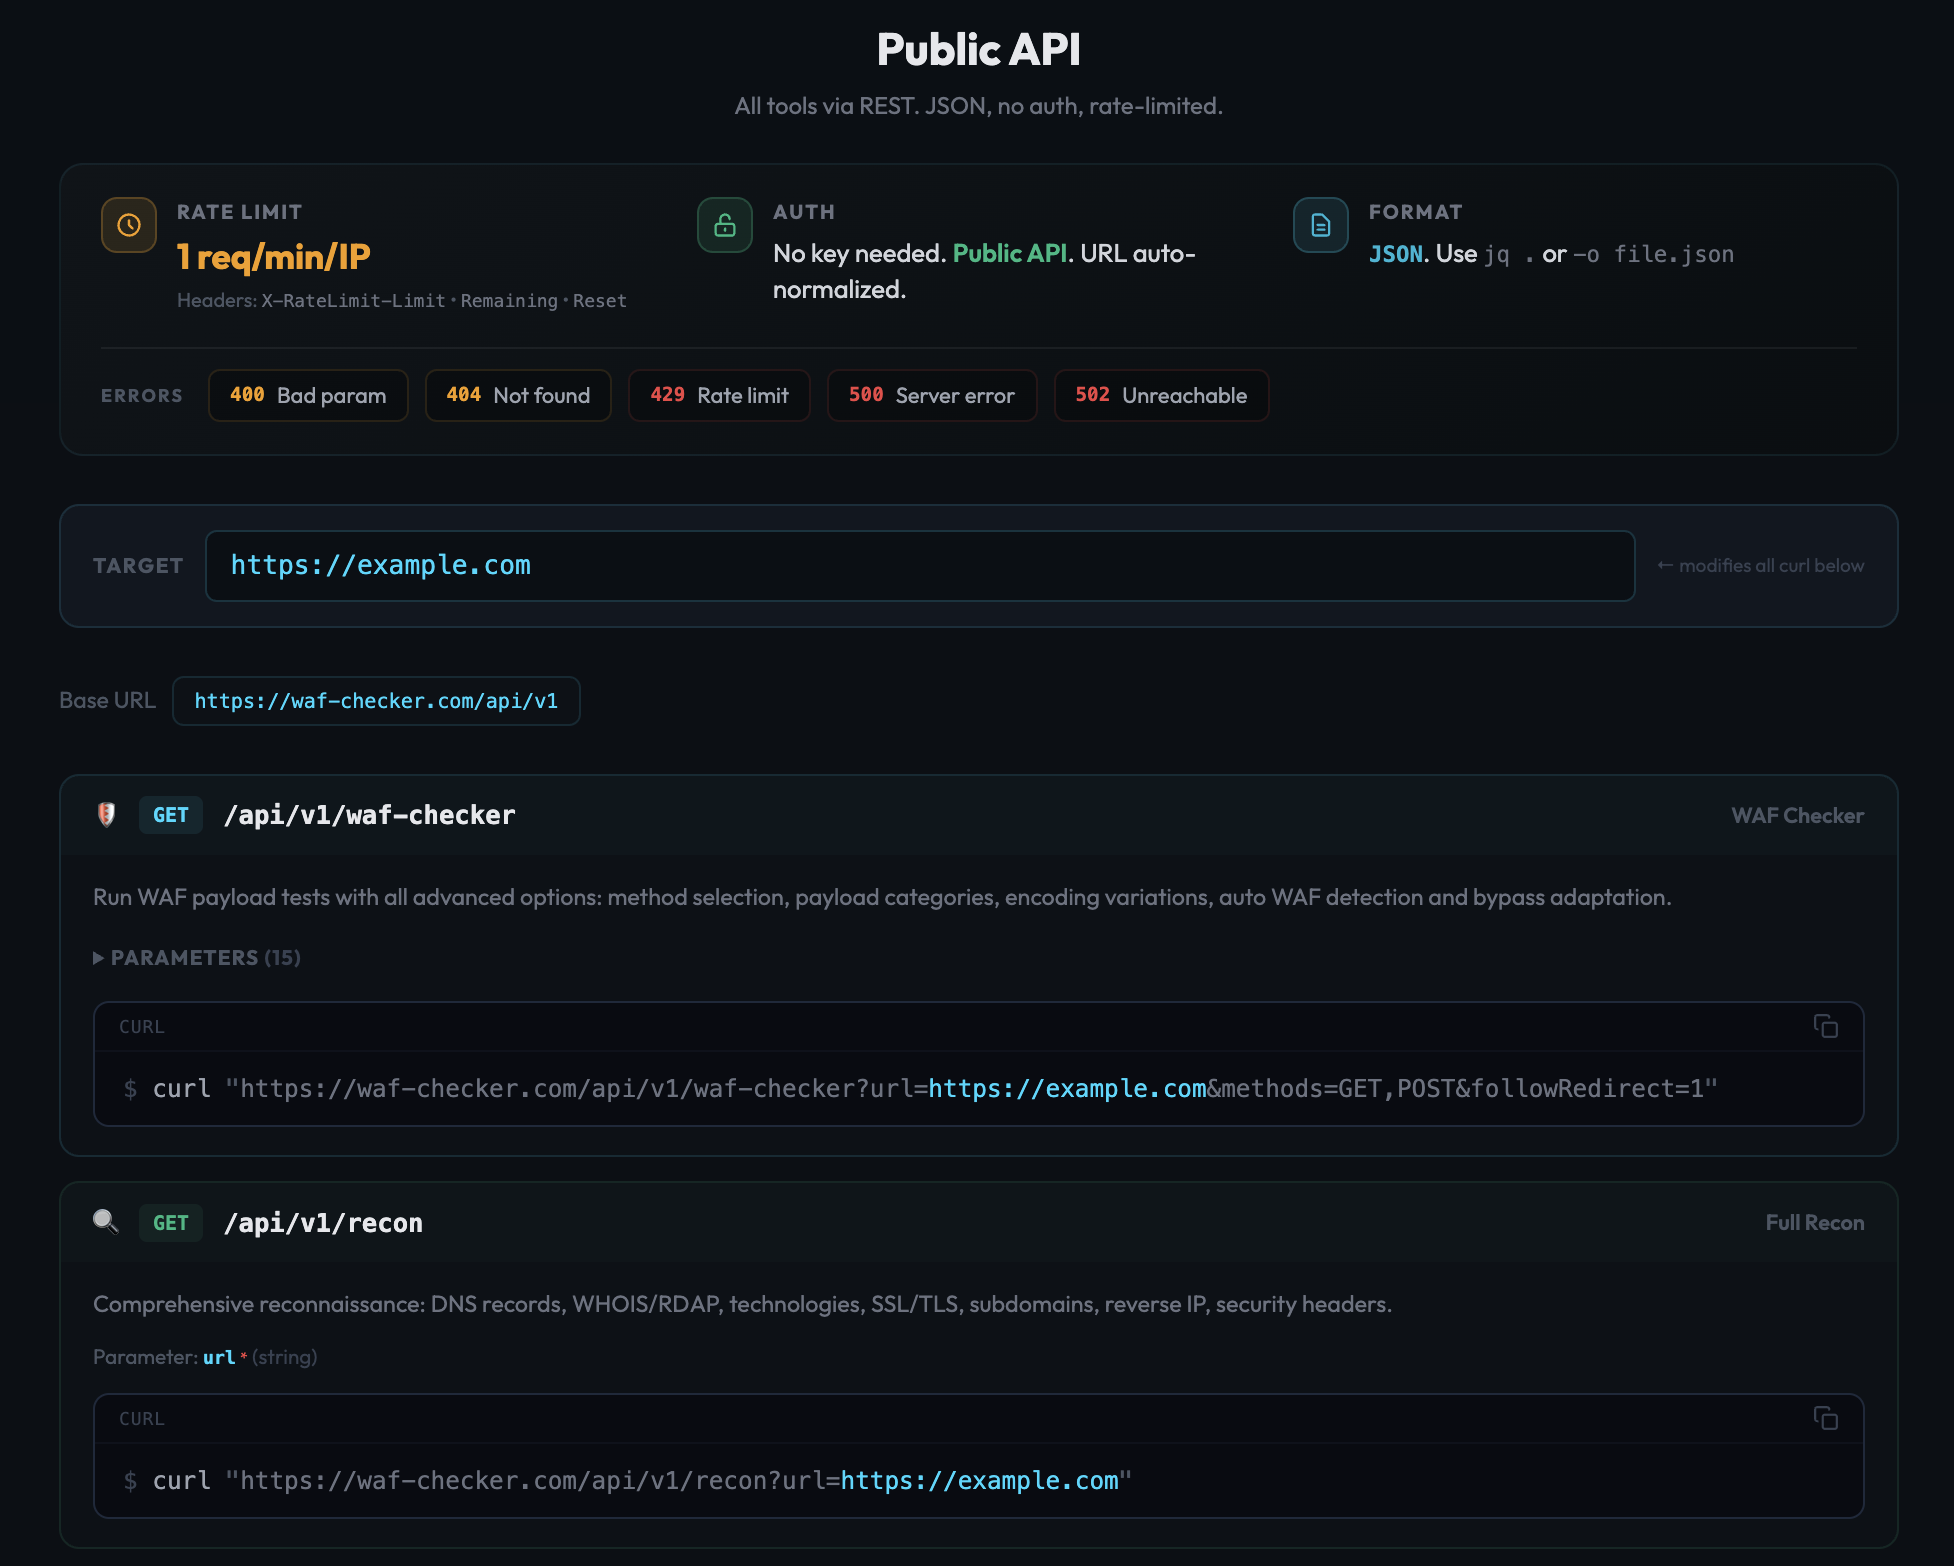Click the /api/v1/waf-checker endpoint path
Viewport: 1954px width, 1566px height.
coord(370,816)
